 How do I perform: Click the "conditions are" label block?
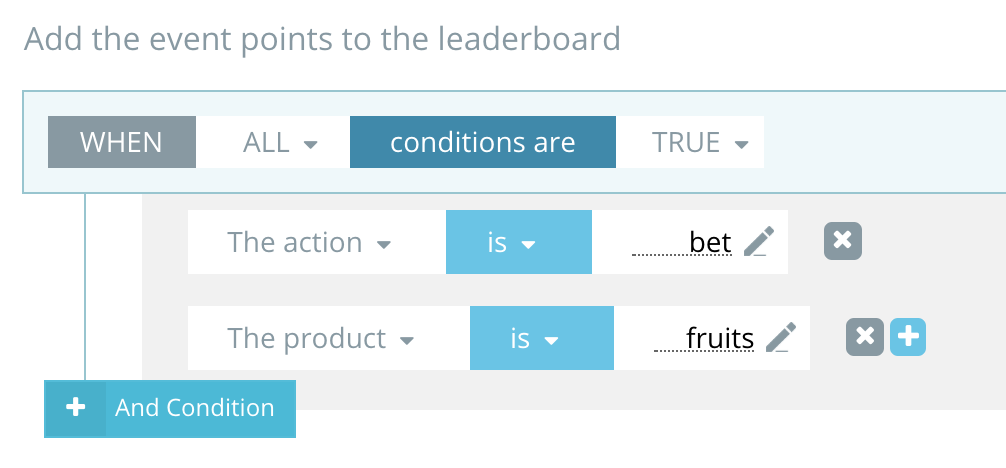coord(482,143)
